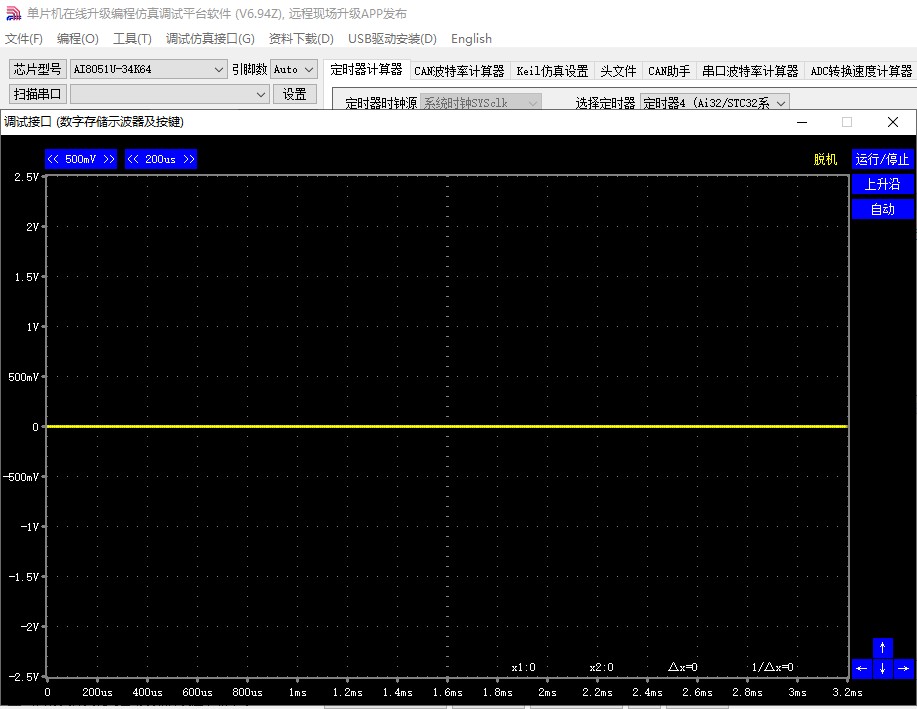Click the << arrows beside 500mV
917x709 pixels.
pyautogui.click(x=54, y=159)
